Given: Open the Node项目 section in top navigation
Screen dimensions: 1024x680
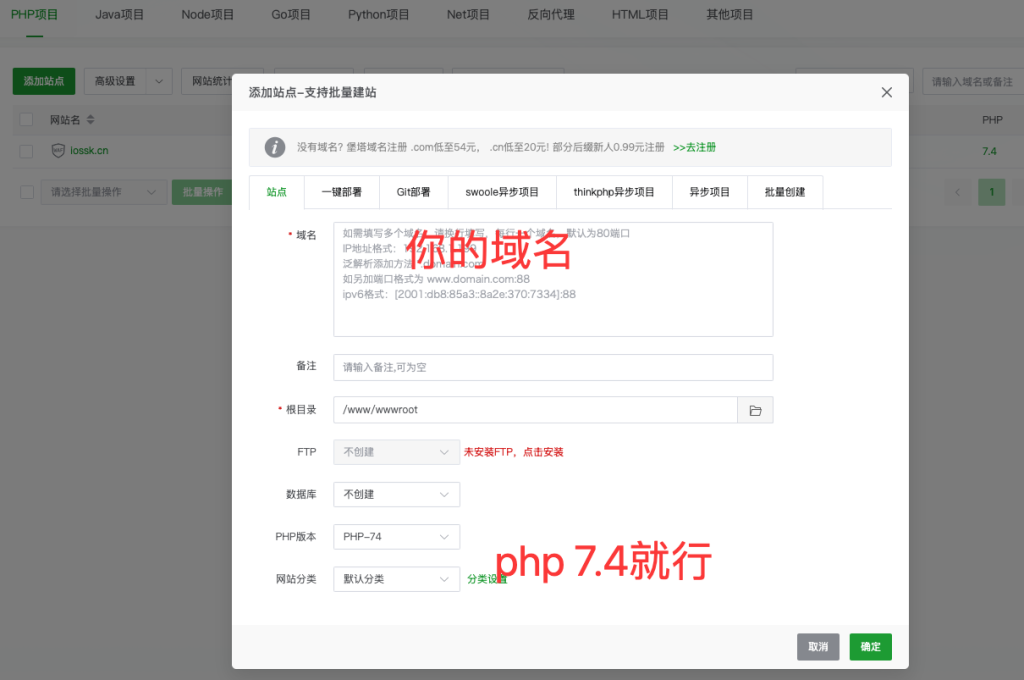Looking at the screenshot, I should click(x=207, y=14).
